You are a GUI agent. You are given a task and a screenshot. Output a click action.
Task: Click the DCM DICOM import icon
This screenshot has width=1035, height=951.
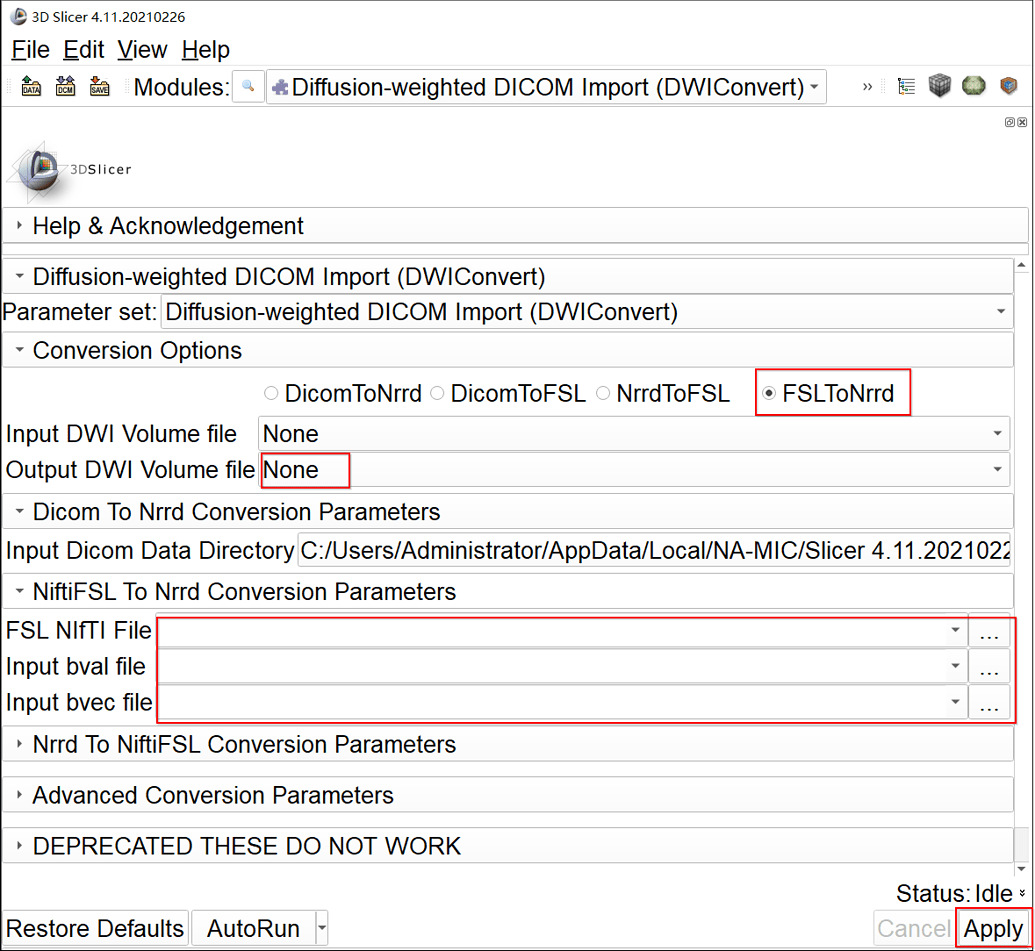[65, 87]
